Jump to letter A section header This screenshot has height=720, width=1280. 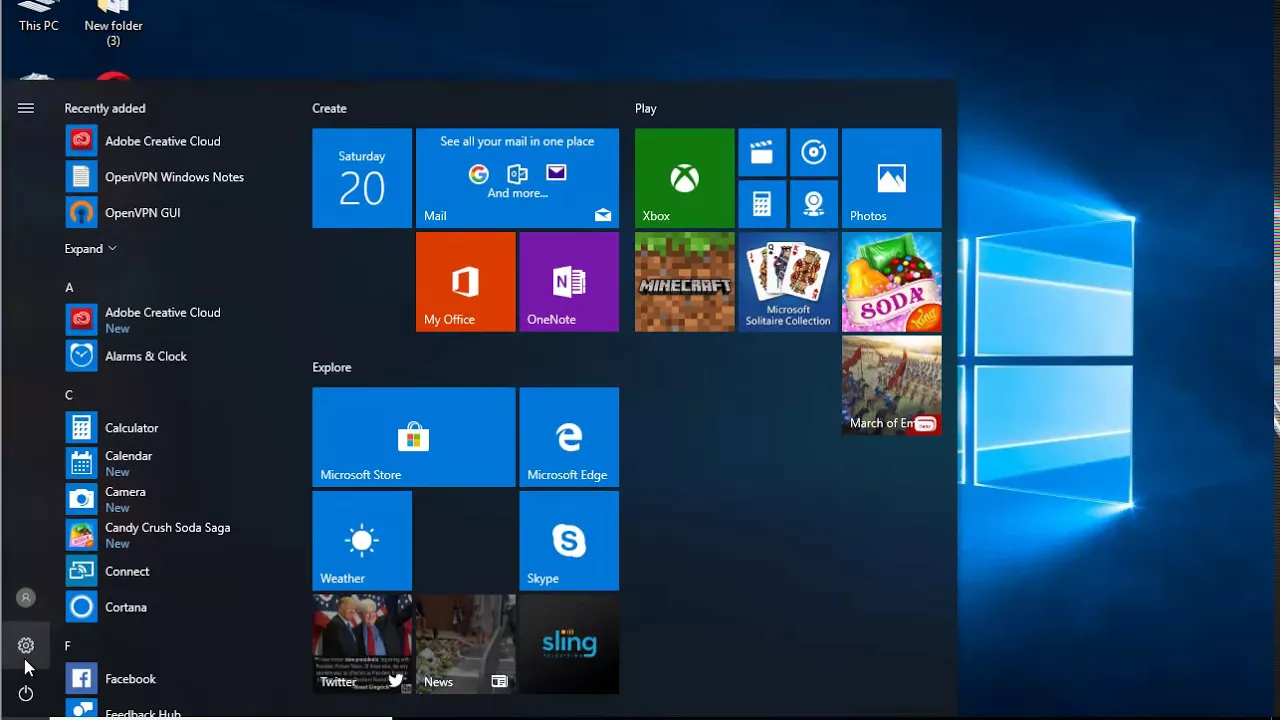(x=69, y=288)
